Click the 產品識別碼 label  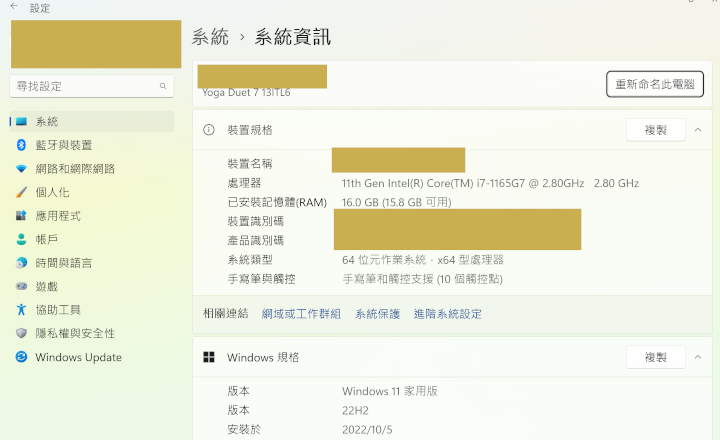point(256,240)
